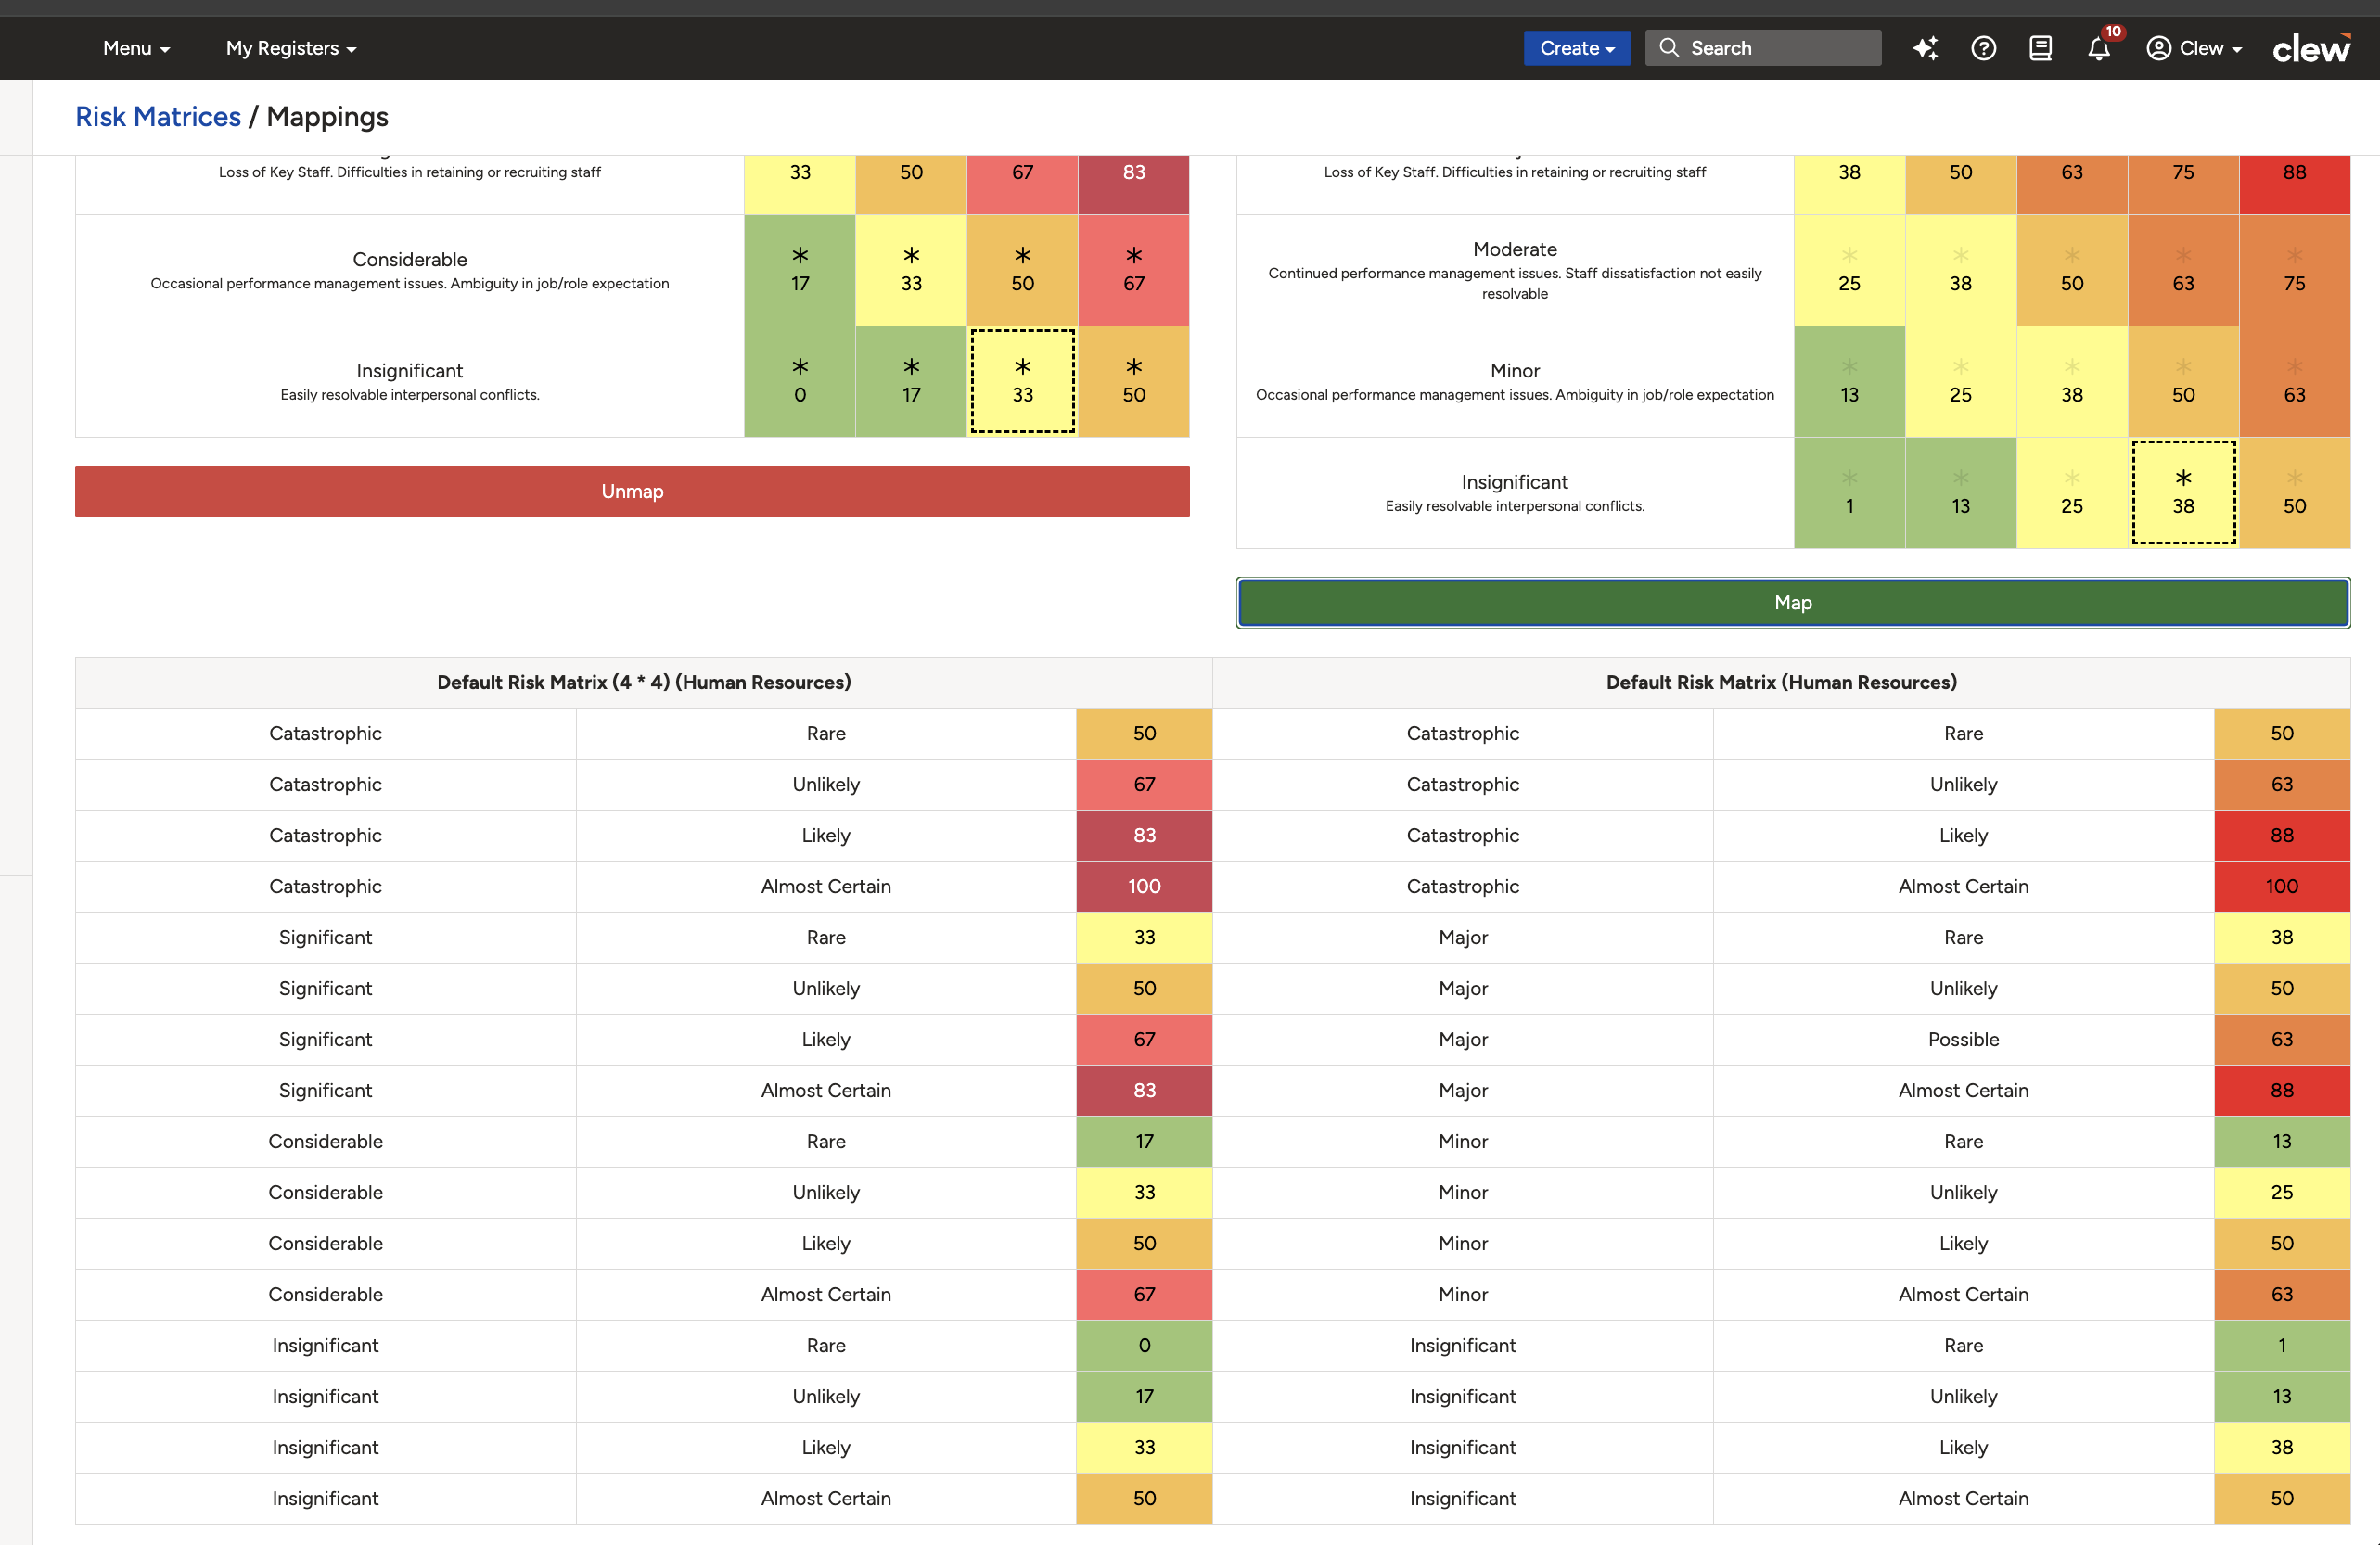Open notifications bell with 10 badge
This screenshot has width=2380, height=1545.
[2099, 48]
